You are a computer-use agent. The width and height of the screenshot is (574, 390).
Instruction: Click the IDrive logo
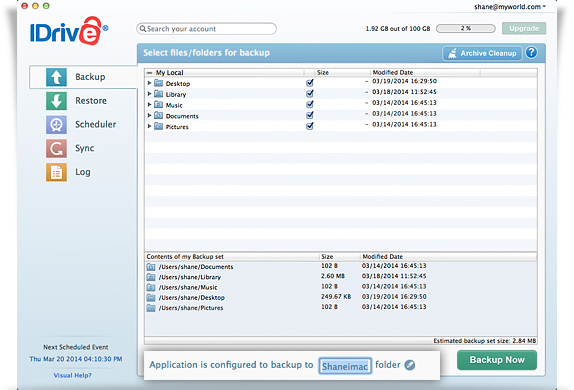69,31
